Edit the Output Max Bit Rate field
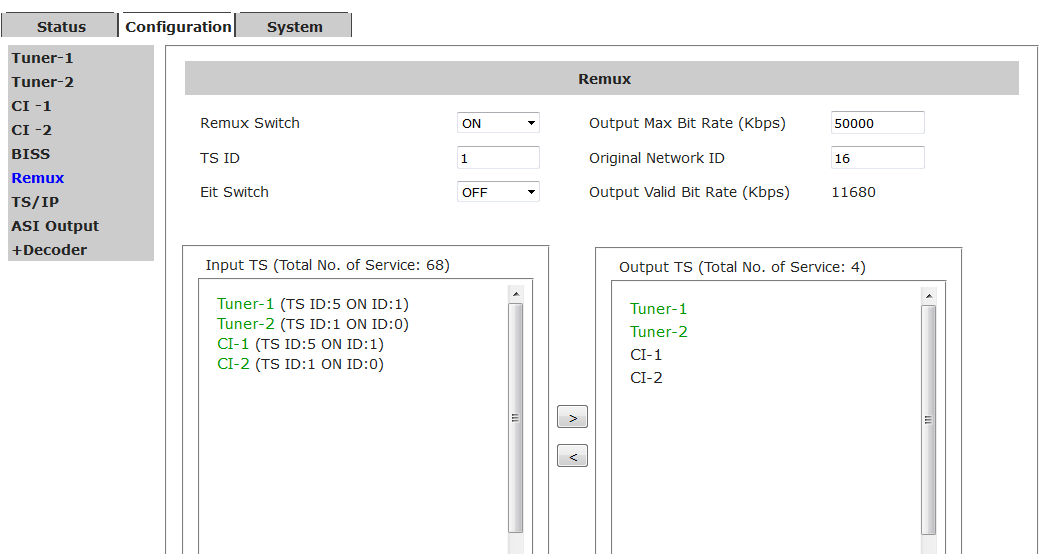The width and height of the screenshot is (1044, 554). point(877,123)
